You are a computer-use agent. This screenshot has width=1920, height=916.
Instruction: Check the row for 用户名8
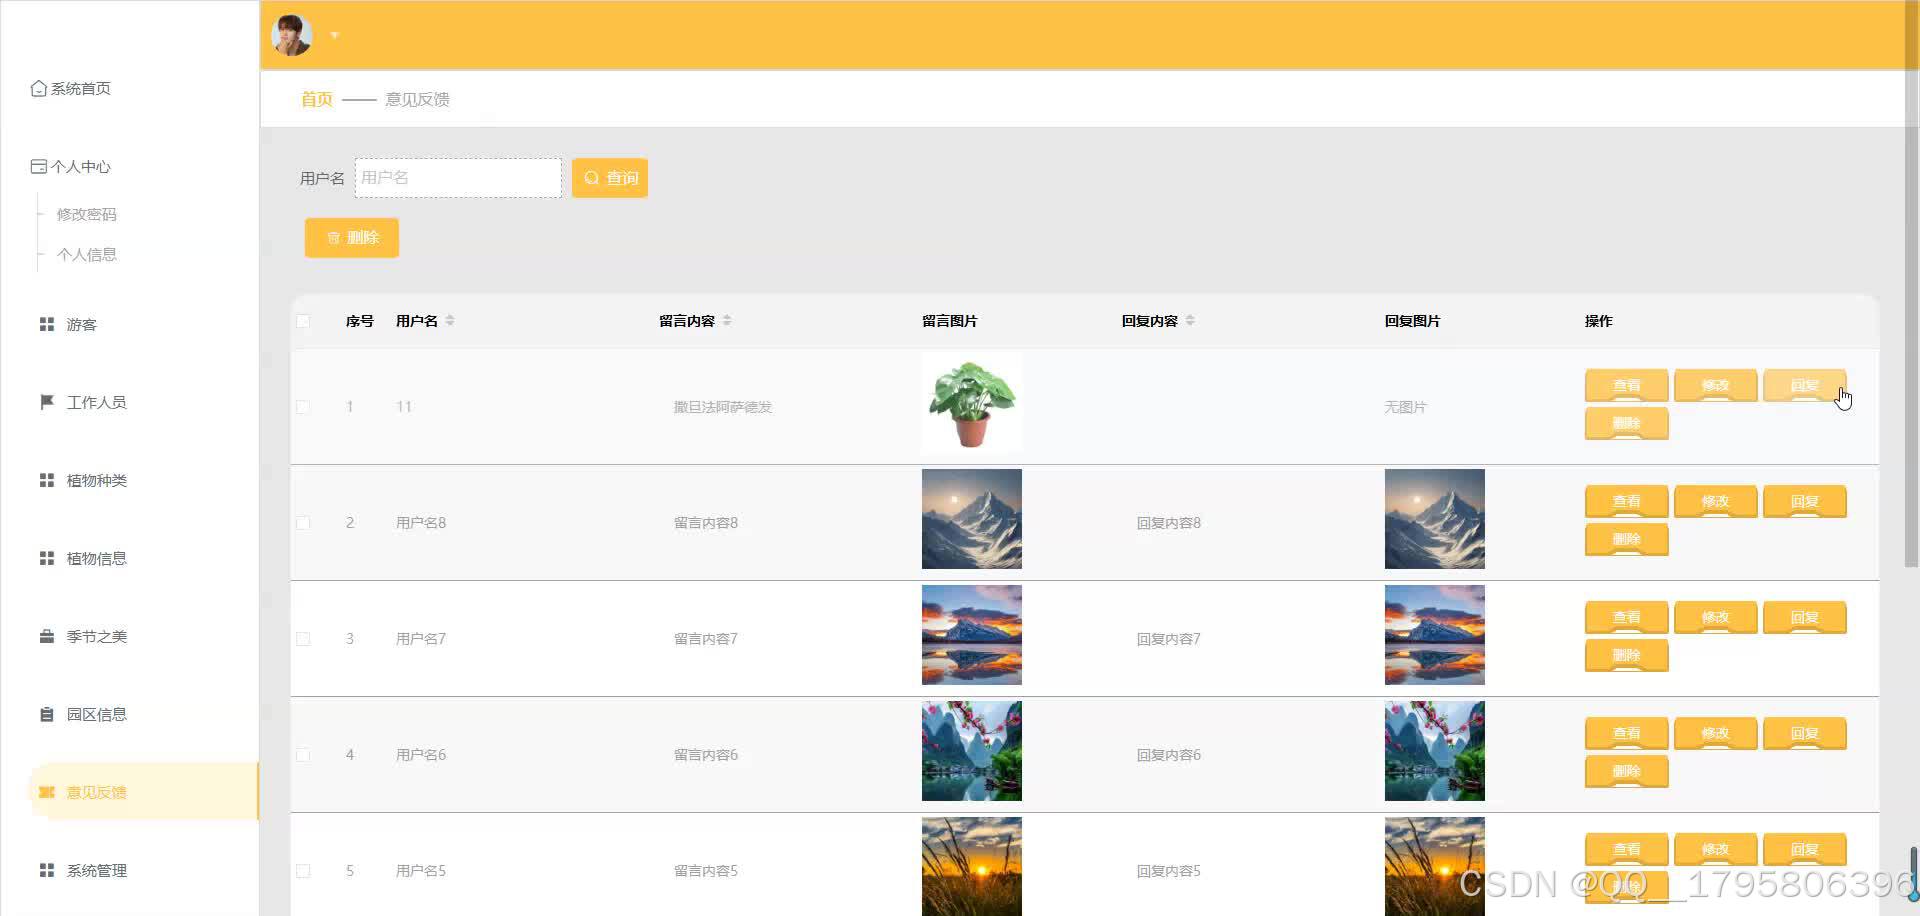tap(303, 523)
